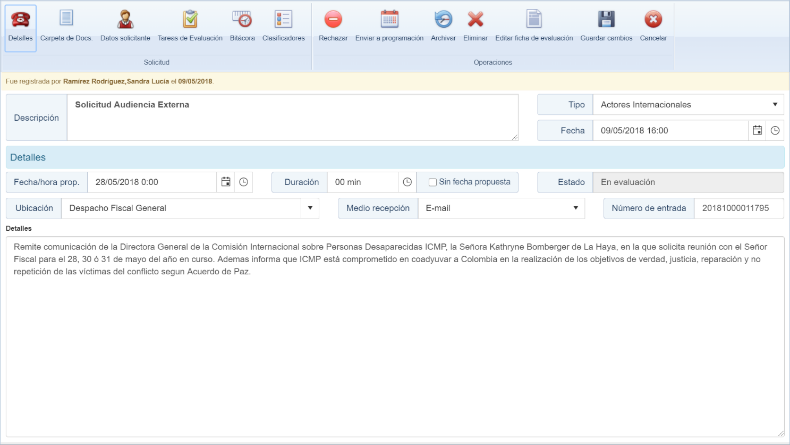Viewport: 790px width, 445px height.
Task: Click the Estado En evaluación field
Action: pyautogui.click(x=688, y=182)
